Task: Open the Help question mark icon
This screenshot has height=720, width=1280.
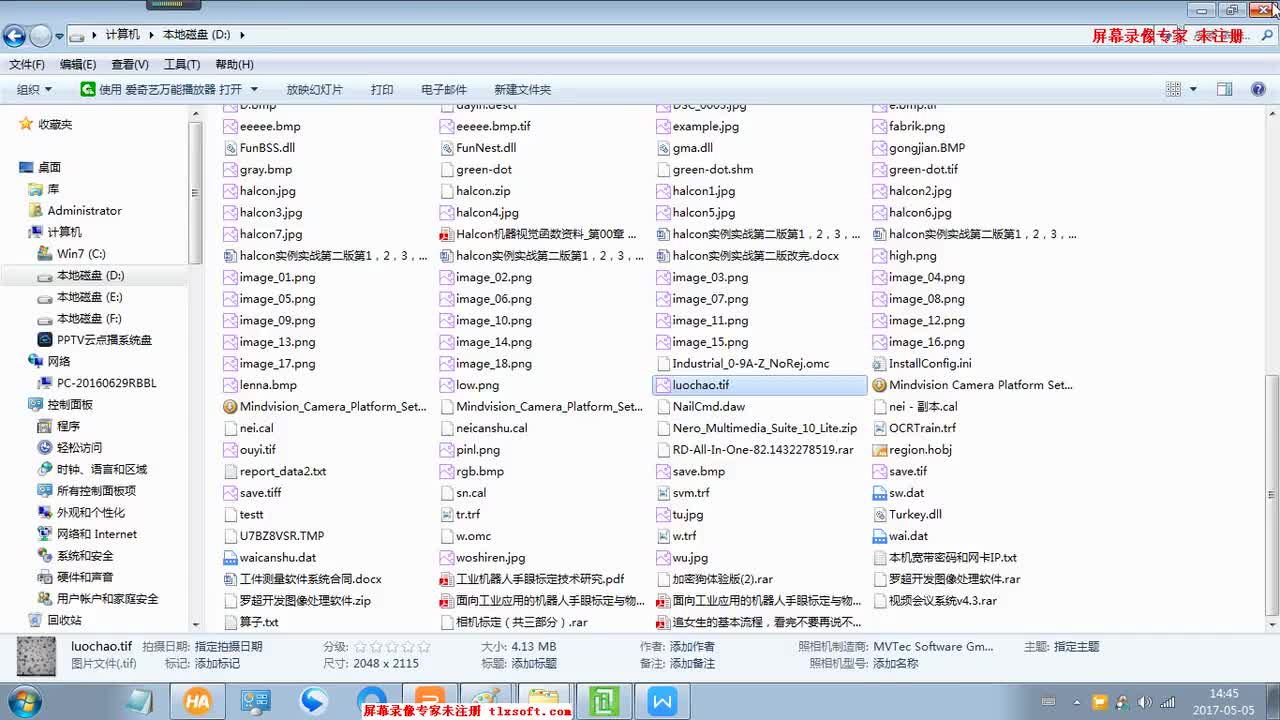Action: pyautogui.click(x=1258, y=89)
